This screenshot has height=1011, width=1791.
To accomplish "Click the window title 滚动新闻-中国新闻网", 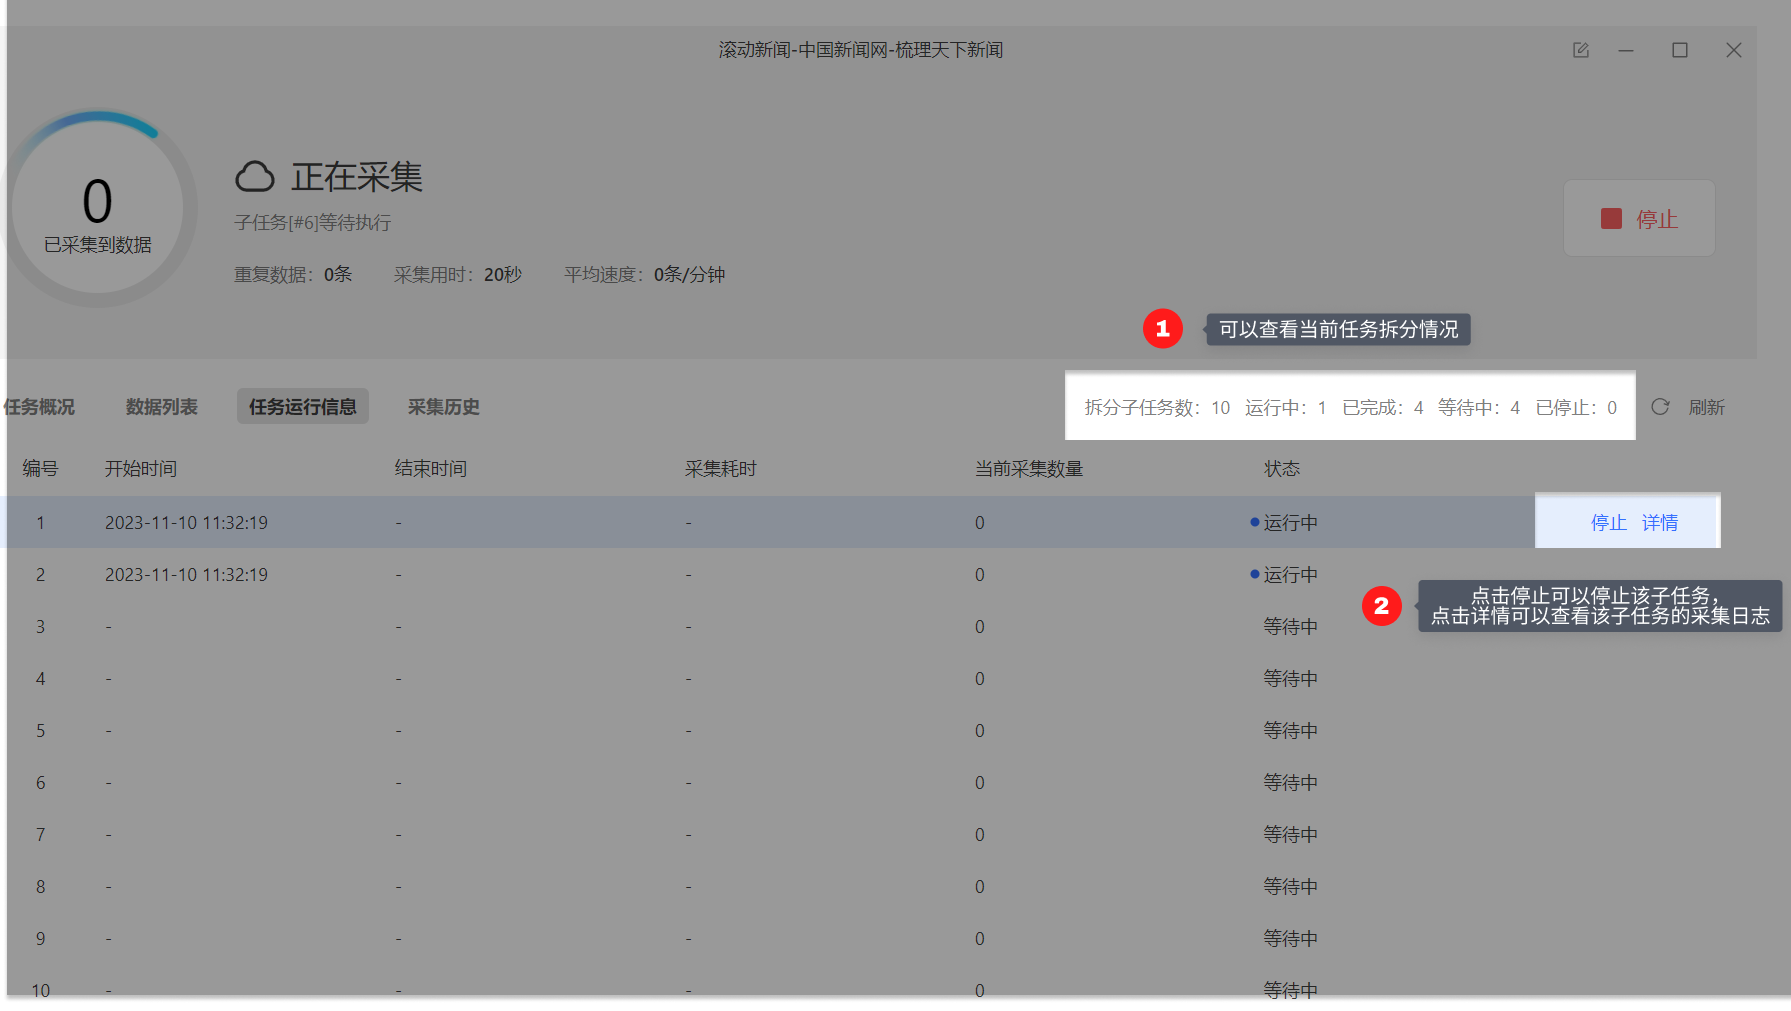I will click(x=861, y=50).
